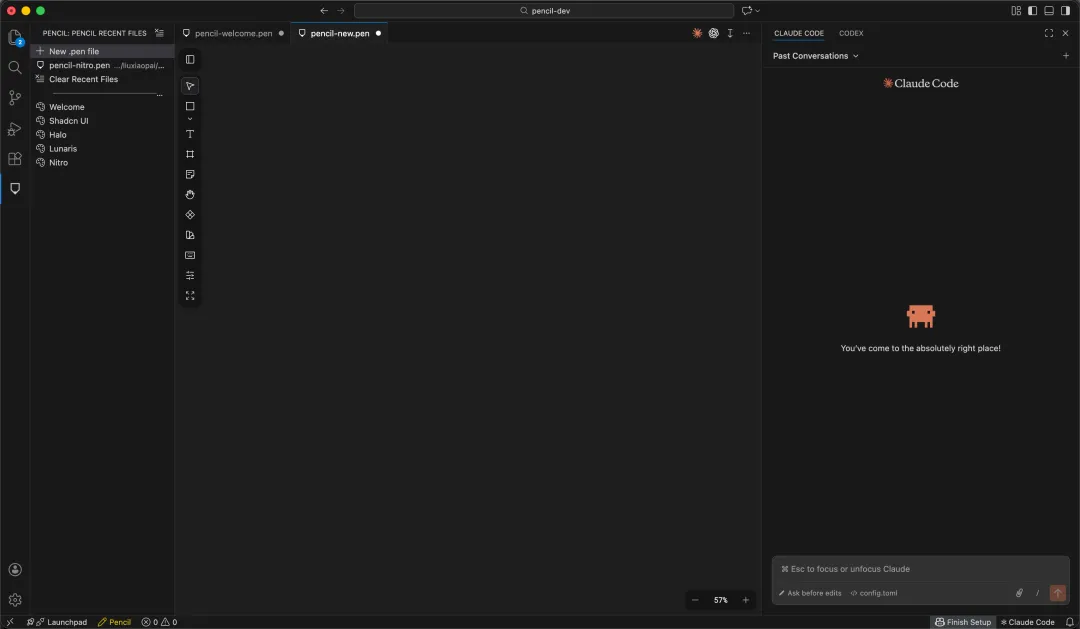Close the Claude Code side panel
1080x629 pixels.
pyautogui.click(x=1066, y=33)
